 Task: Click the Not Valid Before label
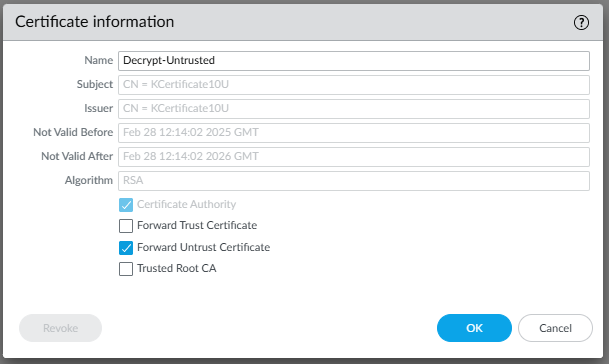73,132
